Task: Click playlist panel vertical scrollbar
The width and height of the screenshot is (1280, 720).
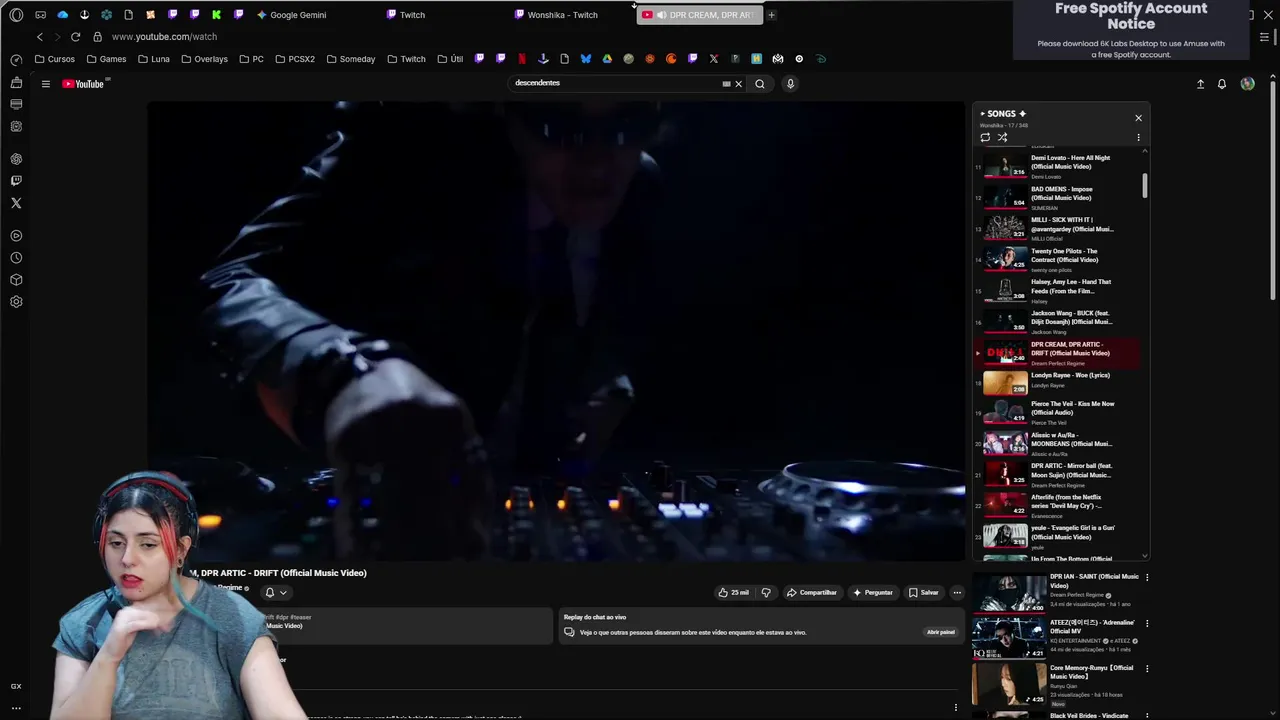Action: click(1144, 186)
